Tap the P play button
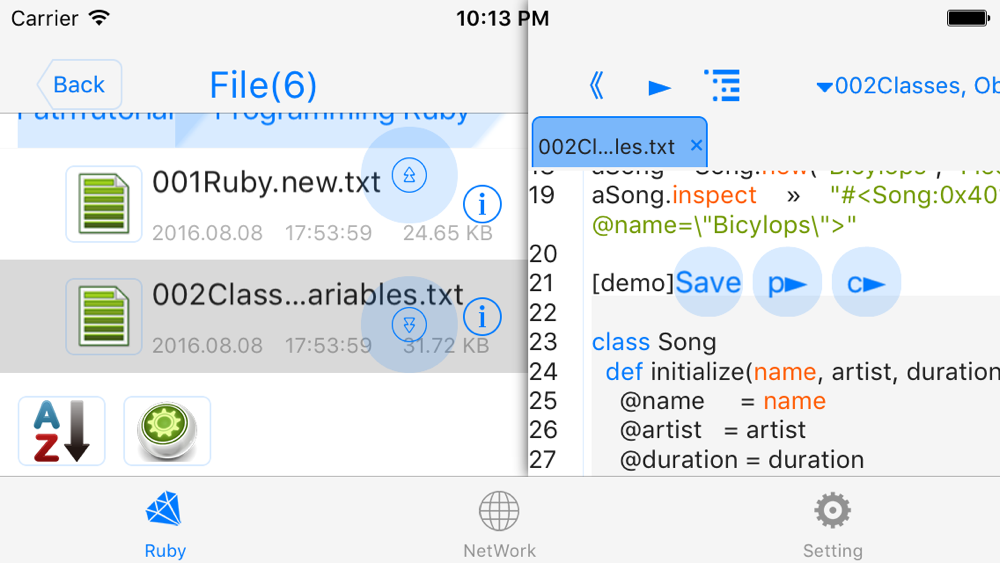This screenshot has height=563, width=1000. coord(787,282)
